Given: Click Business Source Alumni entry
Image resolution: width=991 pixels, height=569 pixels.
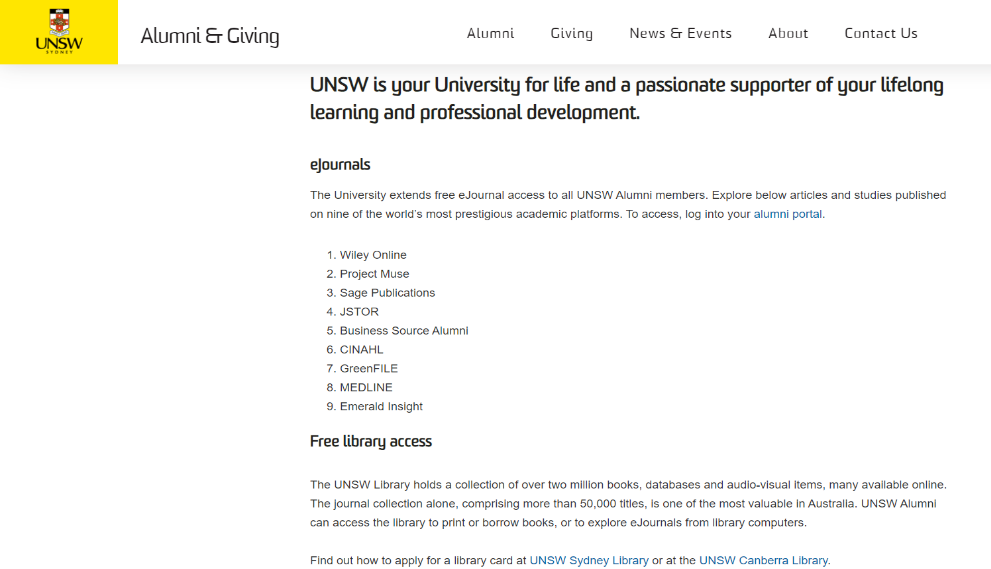Looking at the screenshot, I should click(404, 331).
